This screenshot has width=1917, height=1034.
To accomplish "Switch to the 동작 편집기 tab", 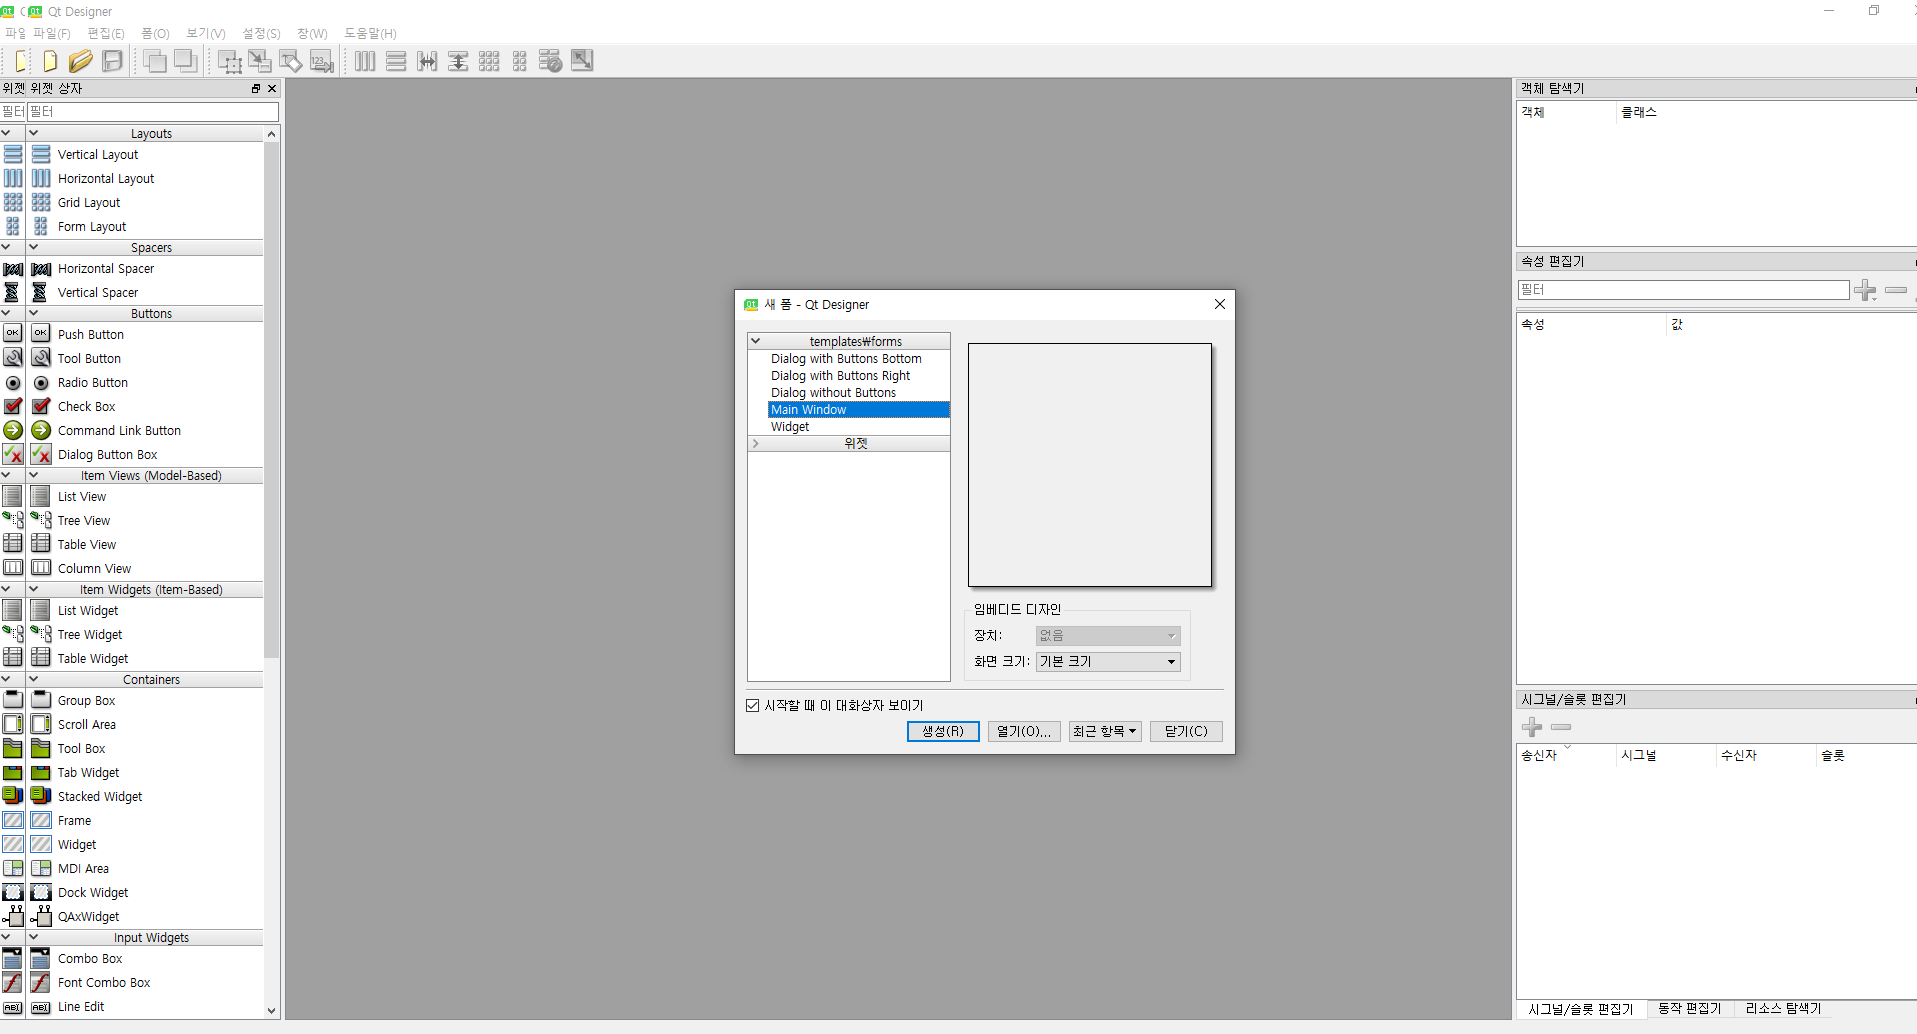I will coord(1689,1009).
